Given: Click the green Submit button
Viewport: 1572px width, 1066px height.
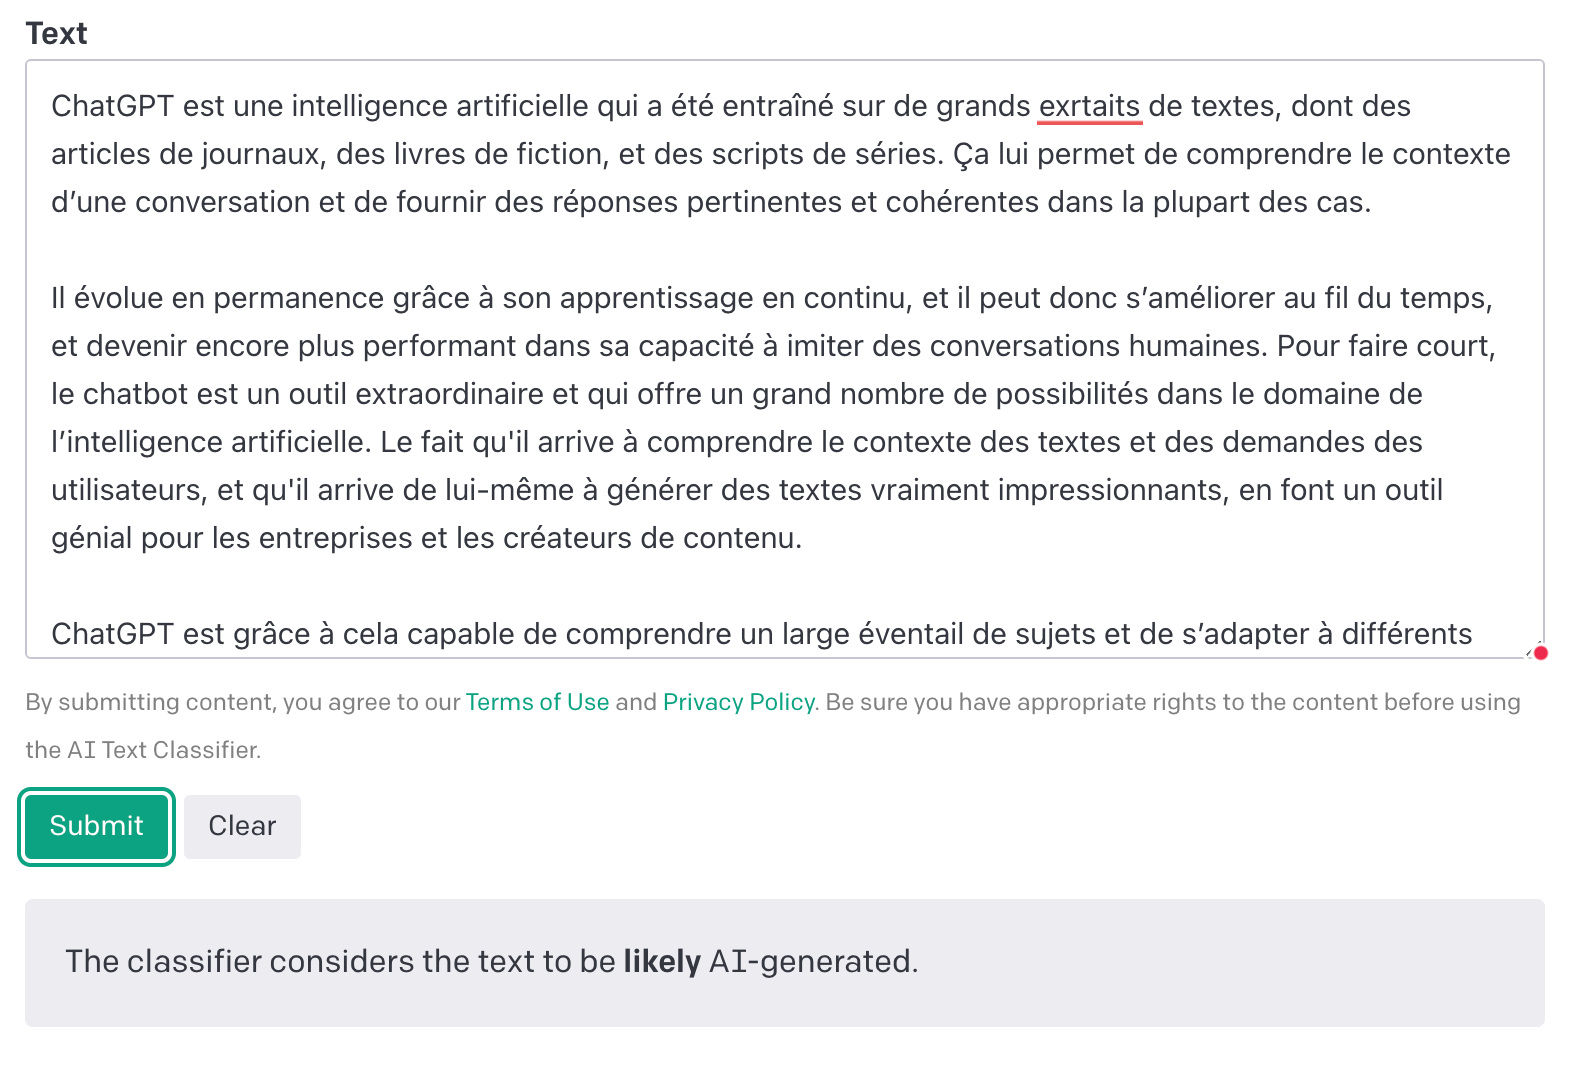Looking at the screenshot, I should 96,826.
